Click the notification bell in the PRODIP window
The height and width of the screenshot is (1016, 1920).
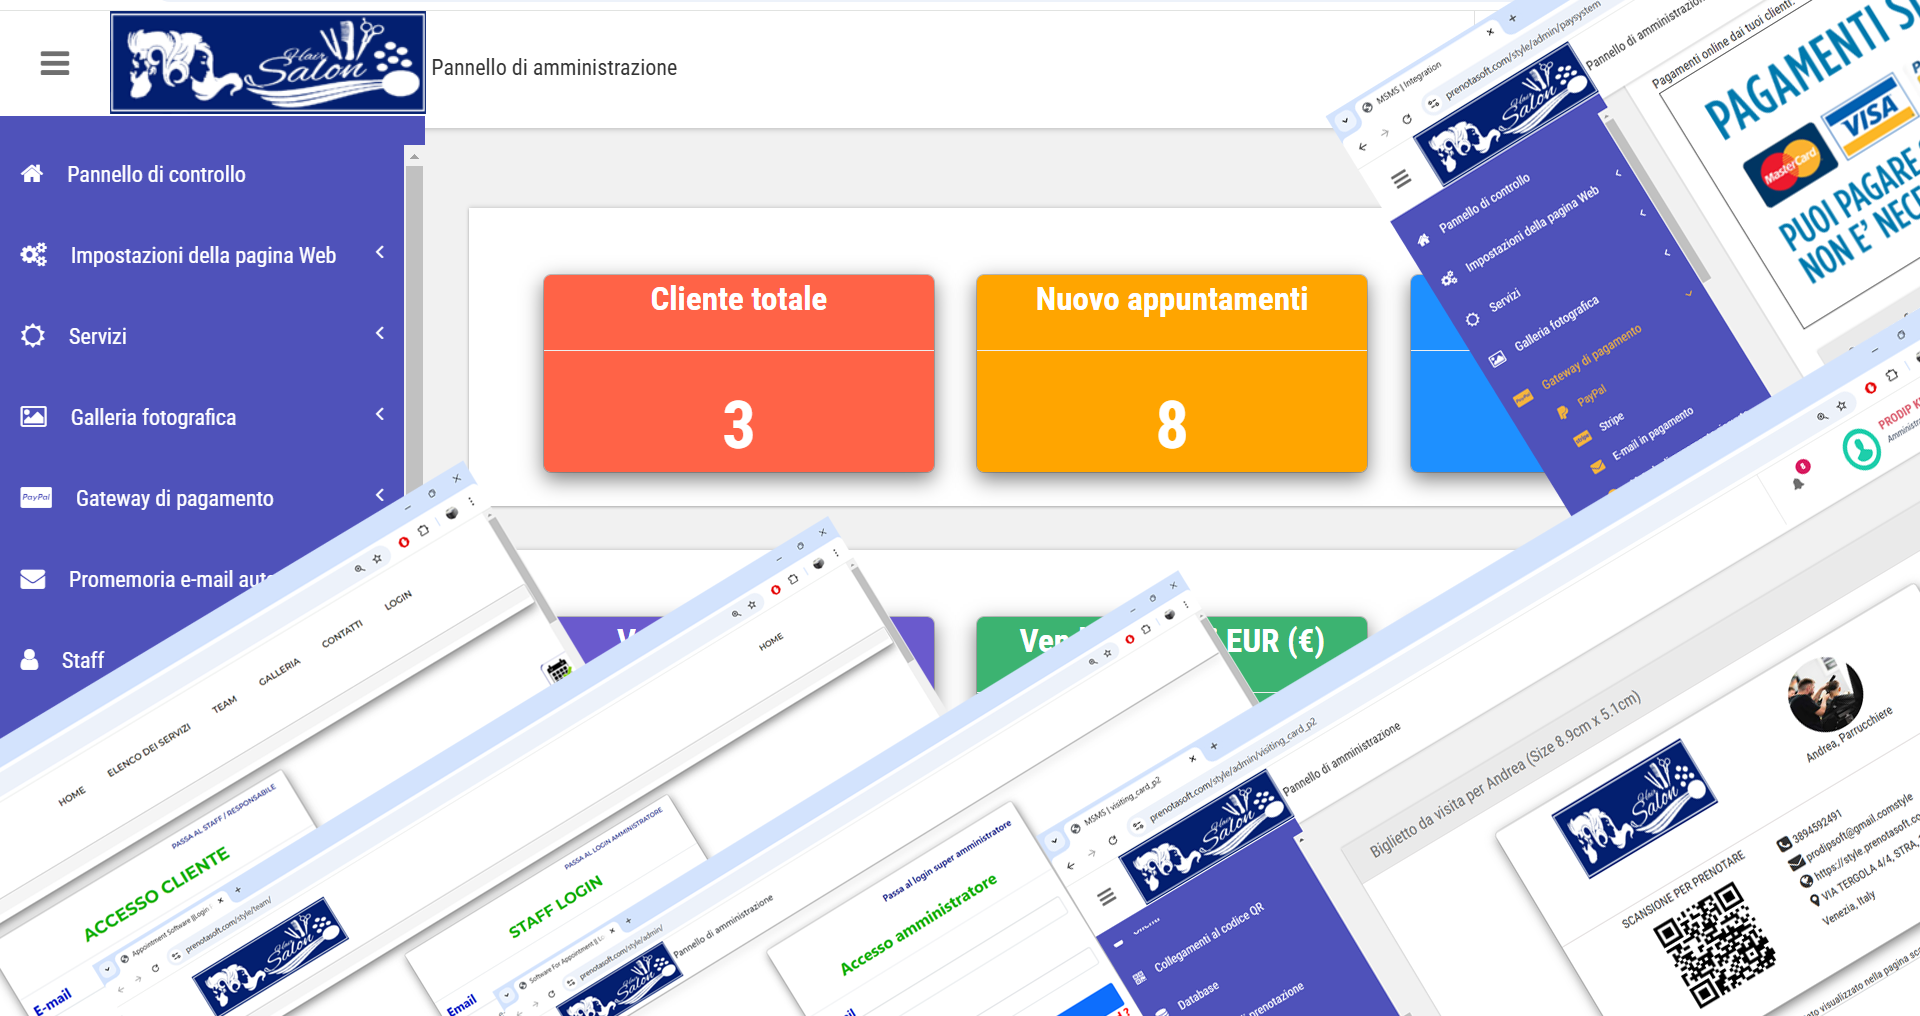(1798, 484)
